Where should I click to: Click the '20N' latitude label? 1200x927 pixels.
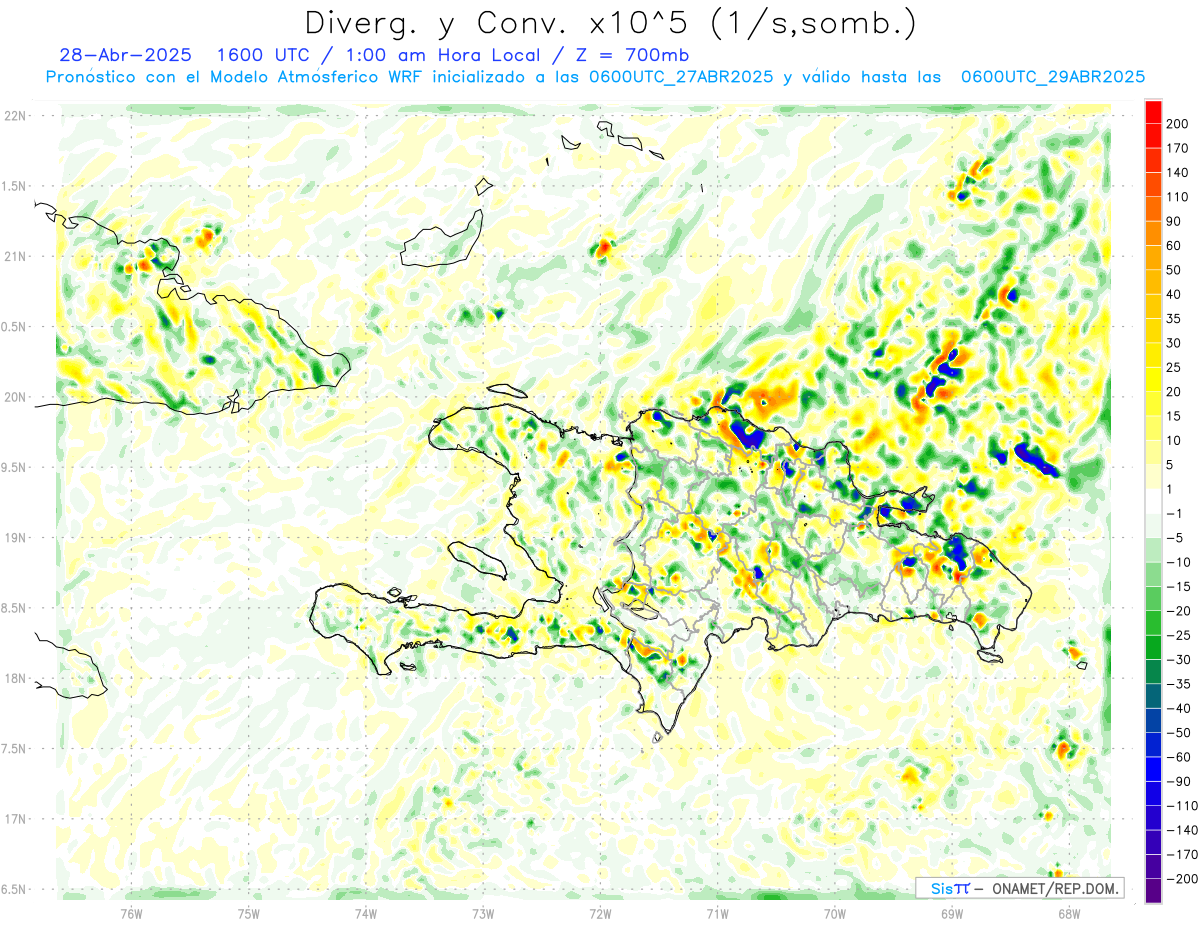pos(15,397)
